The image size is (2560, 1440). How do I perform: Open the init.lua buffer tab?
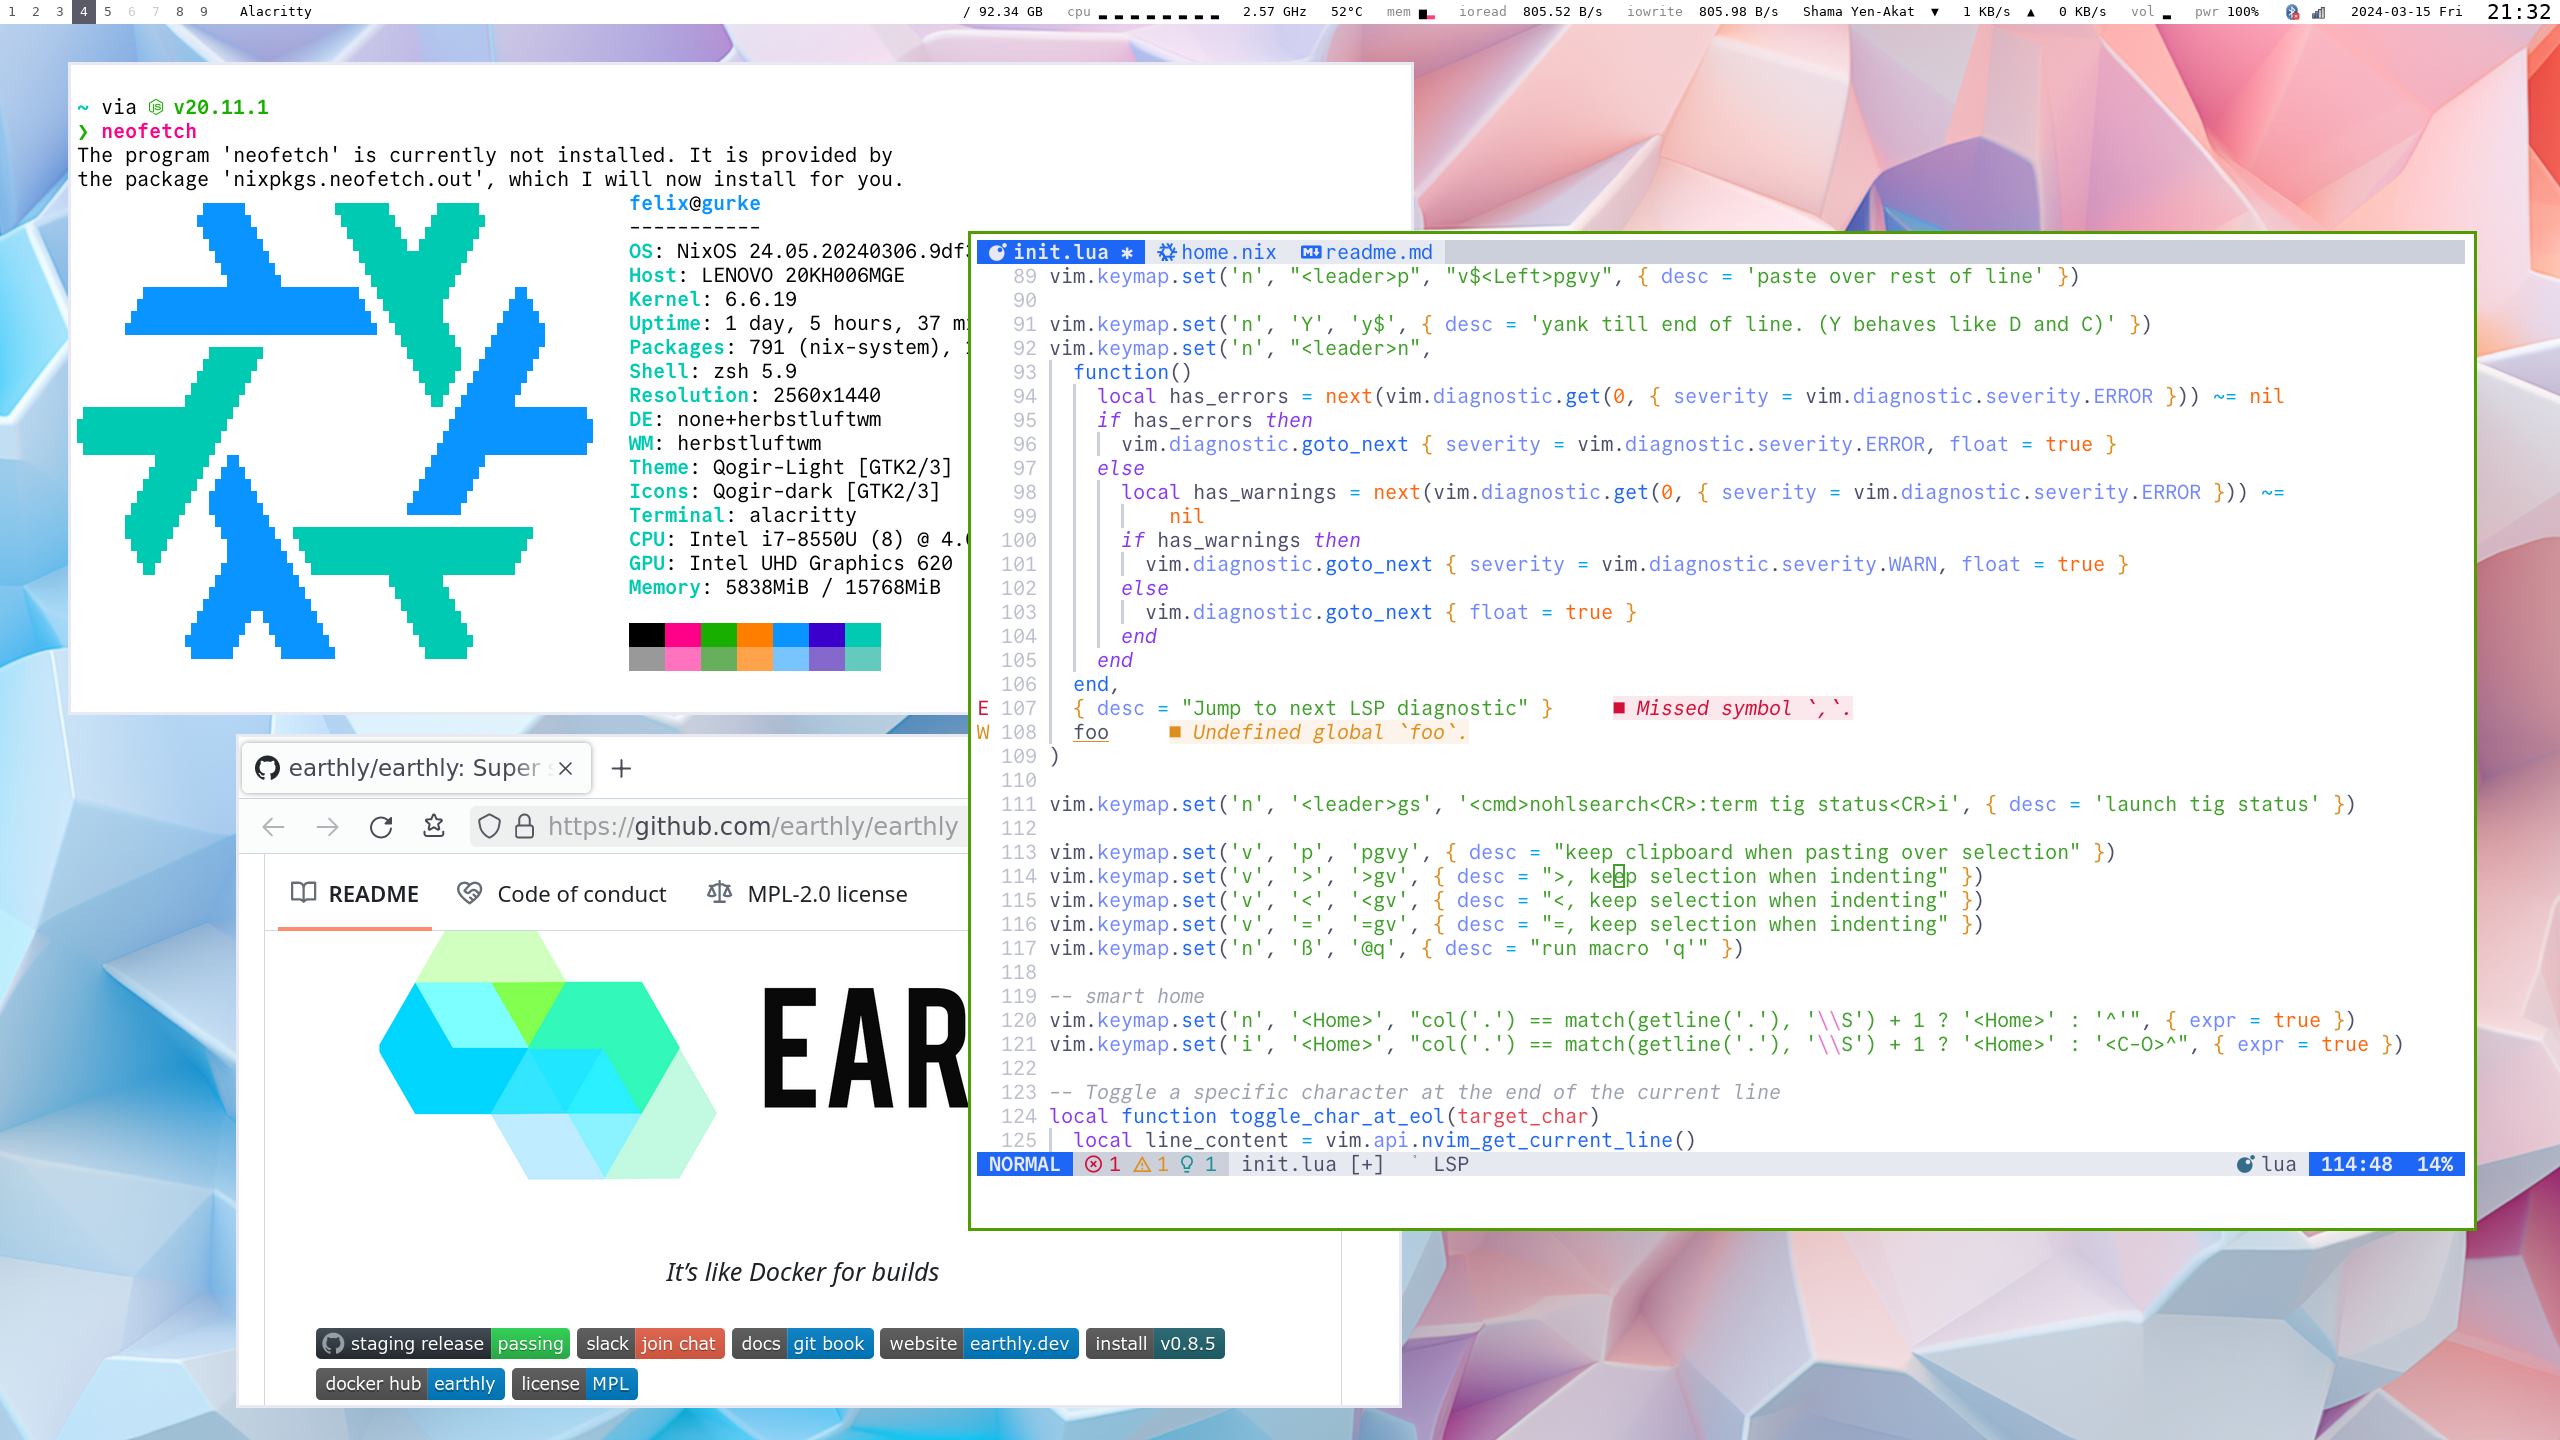click(x=1060, y=252)
